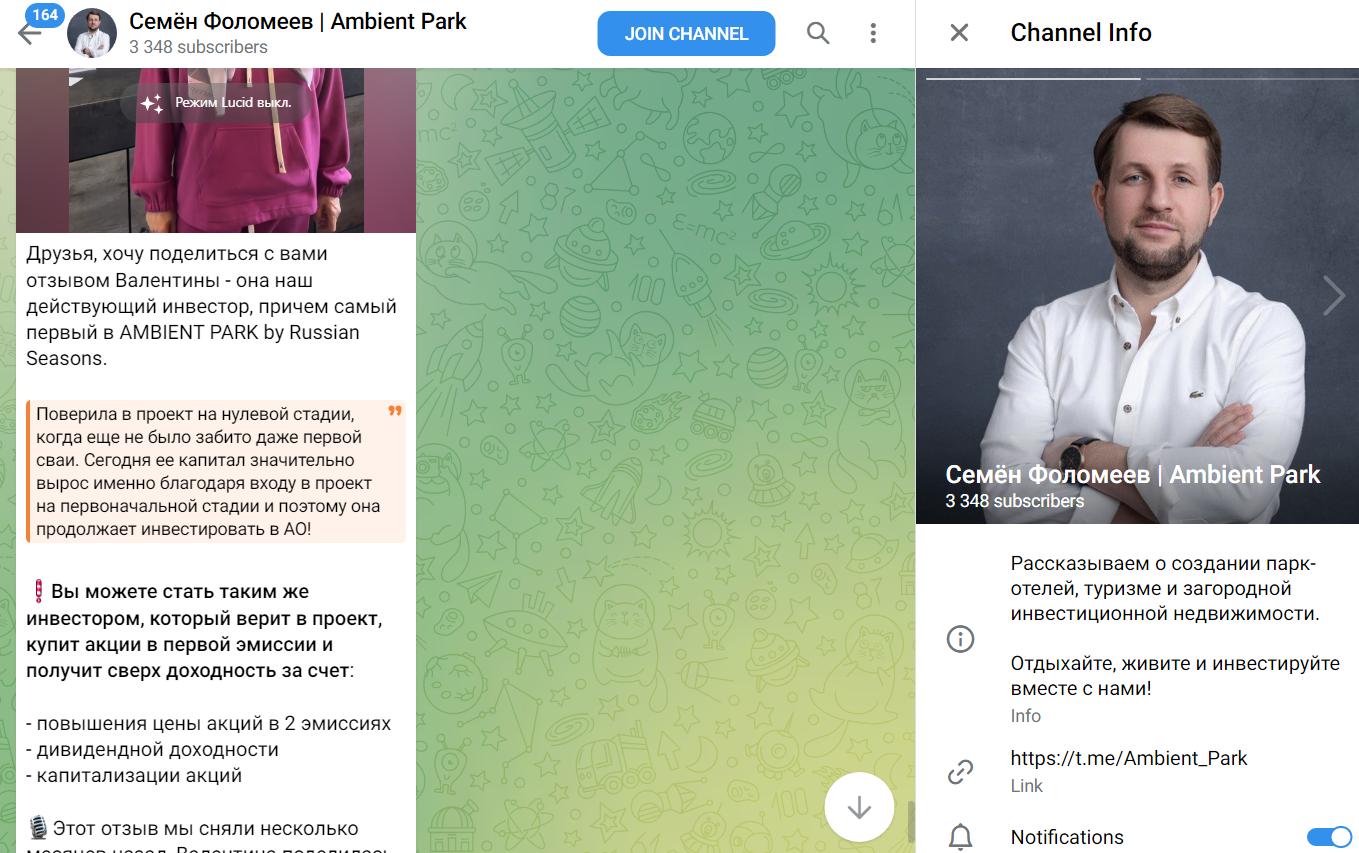Click the info circle icon beside the description
This screenshot has height=853, width=1359.
960,639
